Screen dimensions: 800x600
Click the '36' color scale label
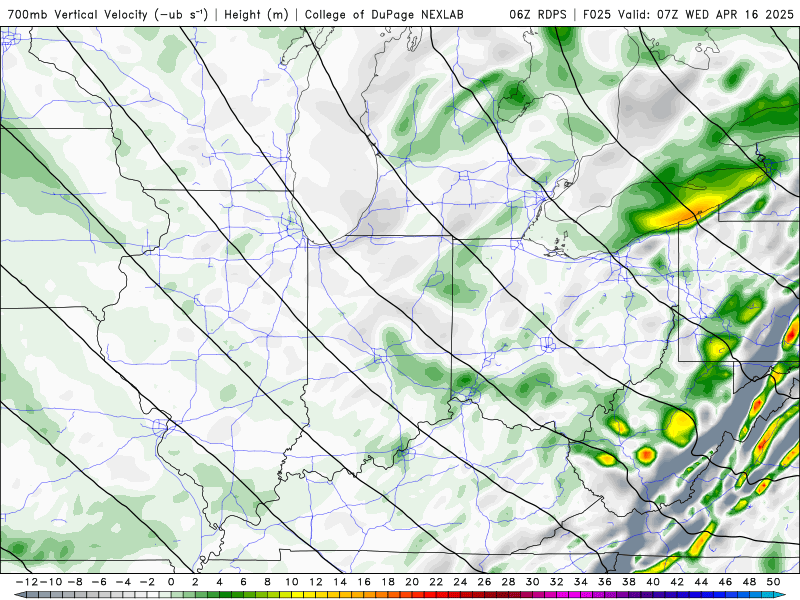[x=605, y=582]
